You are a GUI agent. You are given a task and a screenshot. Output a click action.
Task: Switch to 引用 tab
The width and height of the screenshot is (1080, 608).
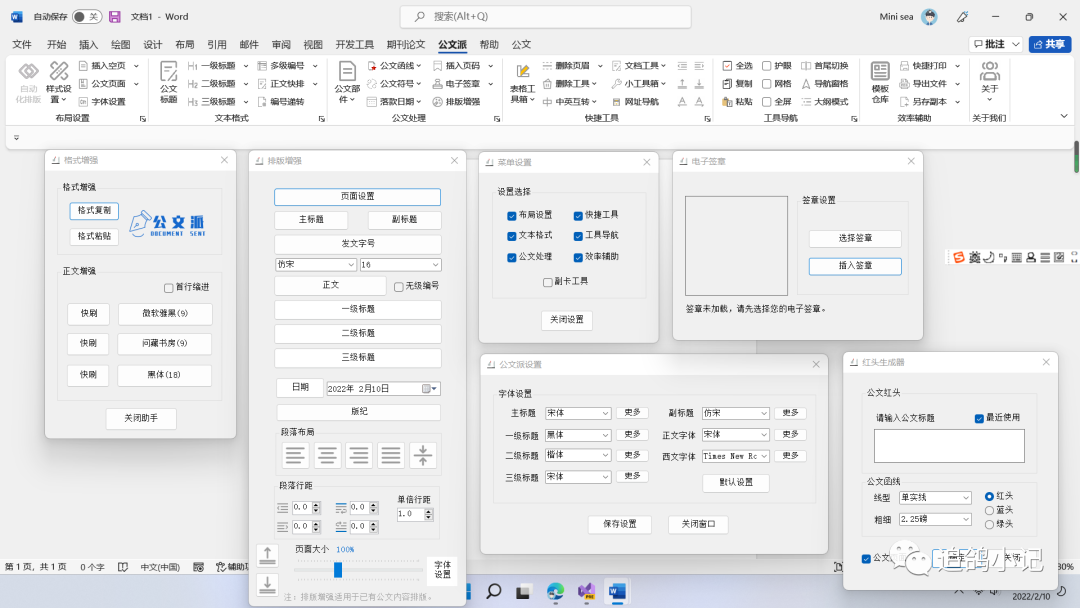tap(217, 44)
